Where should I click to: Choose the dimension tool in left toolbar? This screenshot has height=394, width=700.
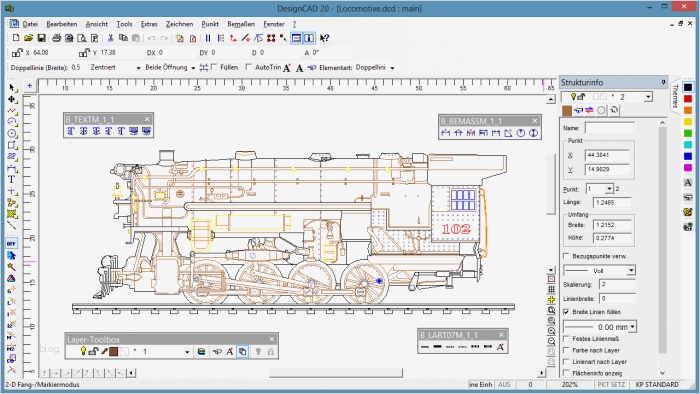click(x=12, y=168)
